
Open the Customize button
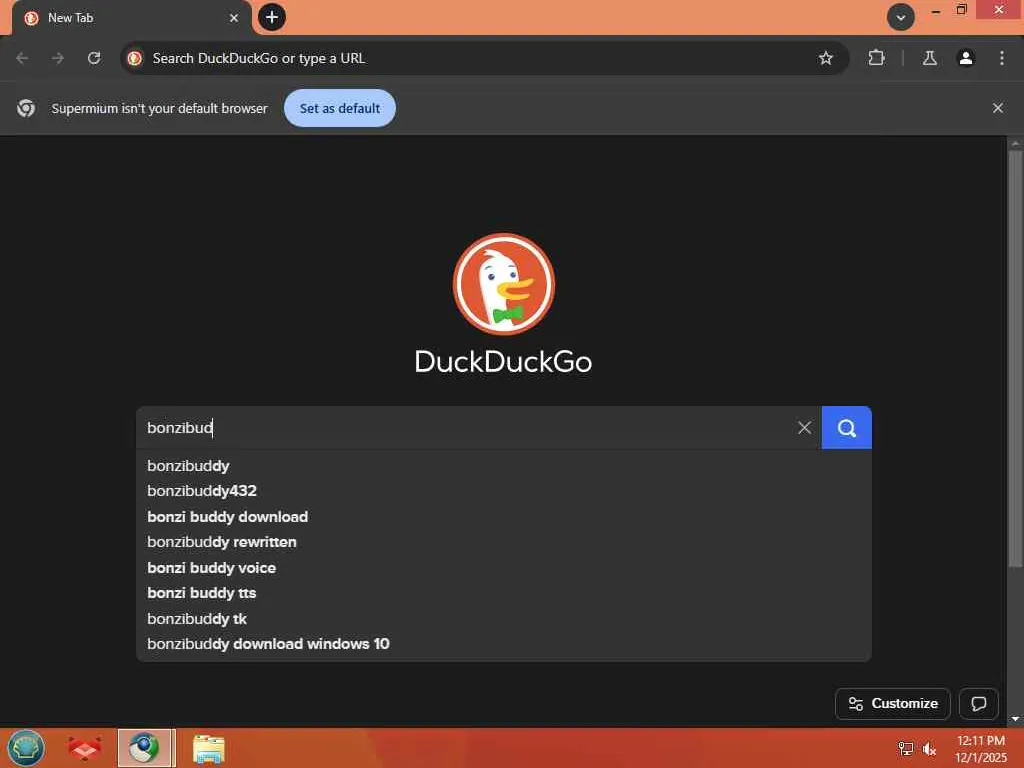click(893, 703)
